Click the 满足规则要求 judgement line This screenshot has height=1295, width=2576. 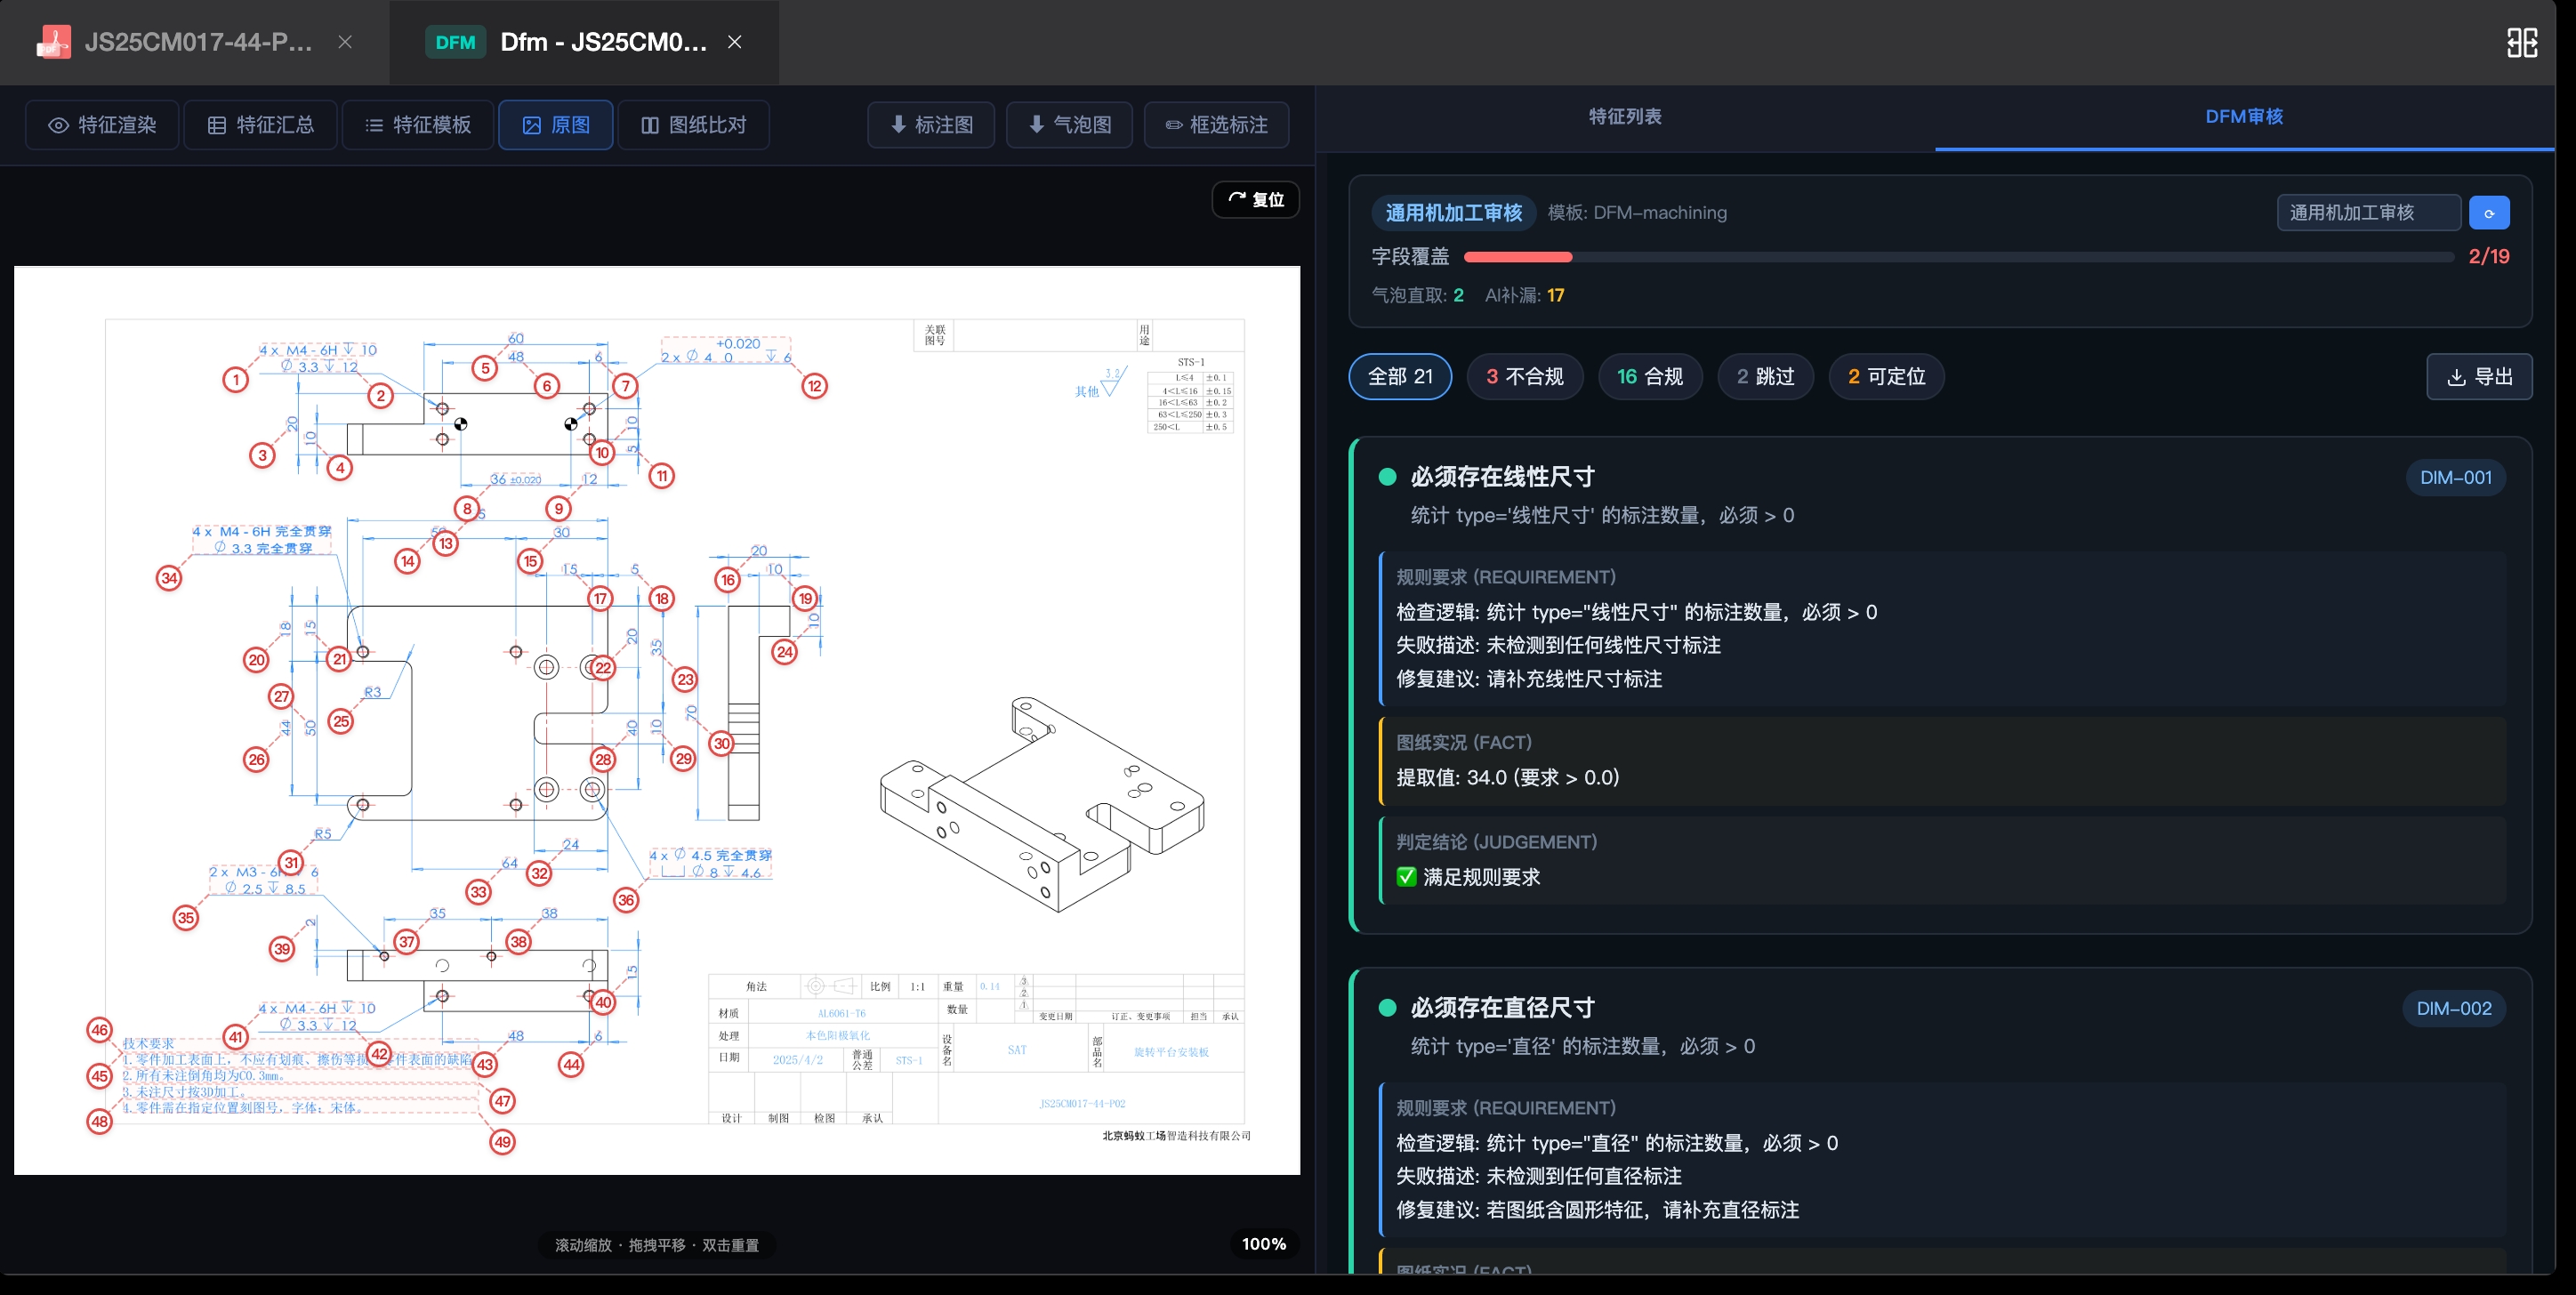(1468, 877)
